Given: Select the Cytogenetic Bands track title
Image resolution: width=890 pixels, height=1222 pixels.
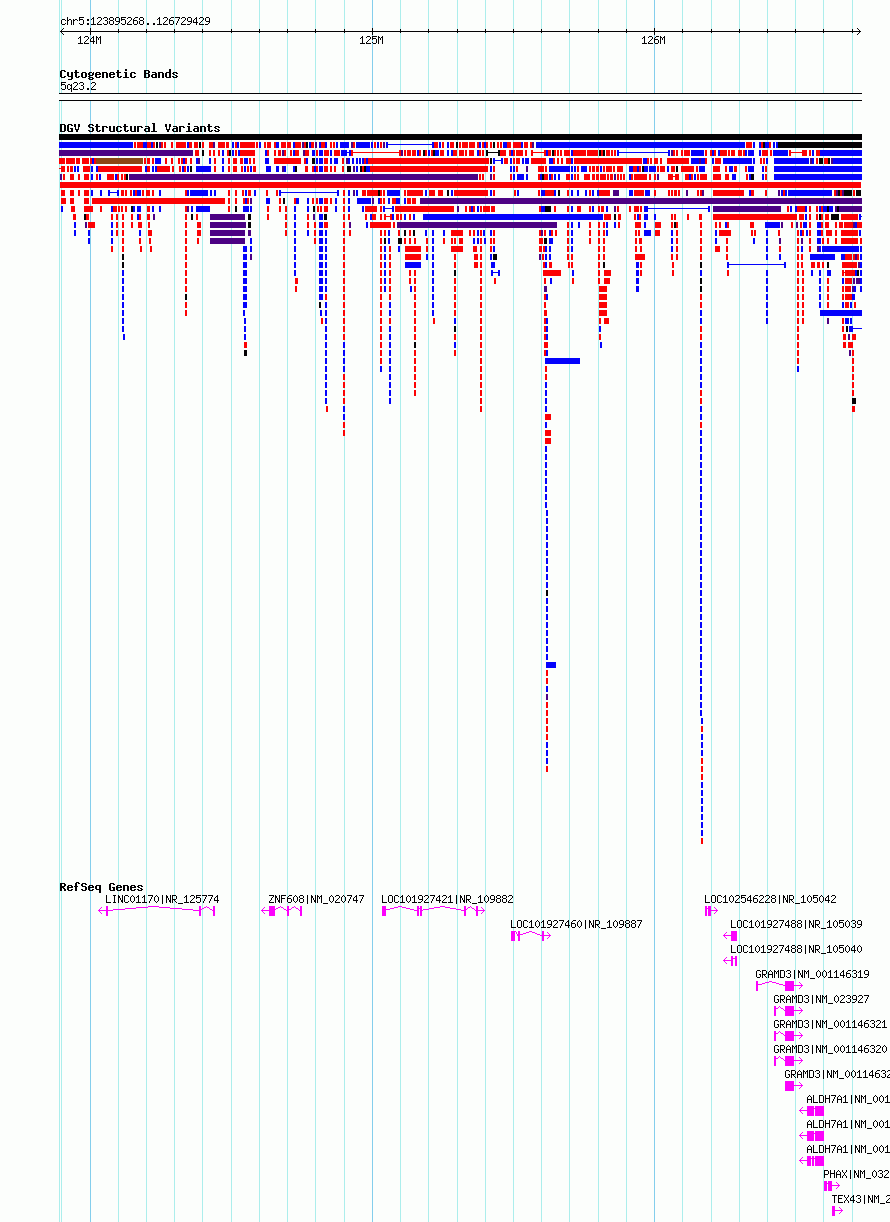Looking at the screenshot, I should coord(119,74).
